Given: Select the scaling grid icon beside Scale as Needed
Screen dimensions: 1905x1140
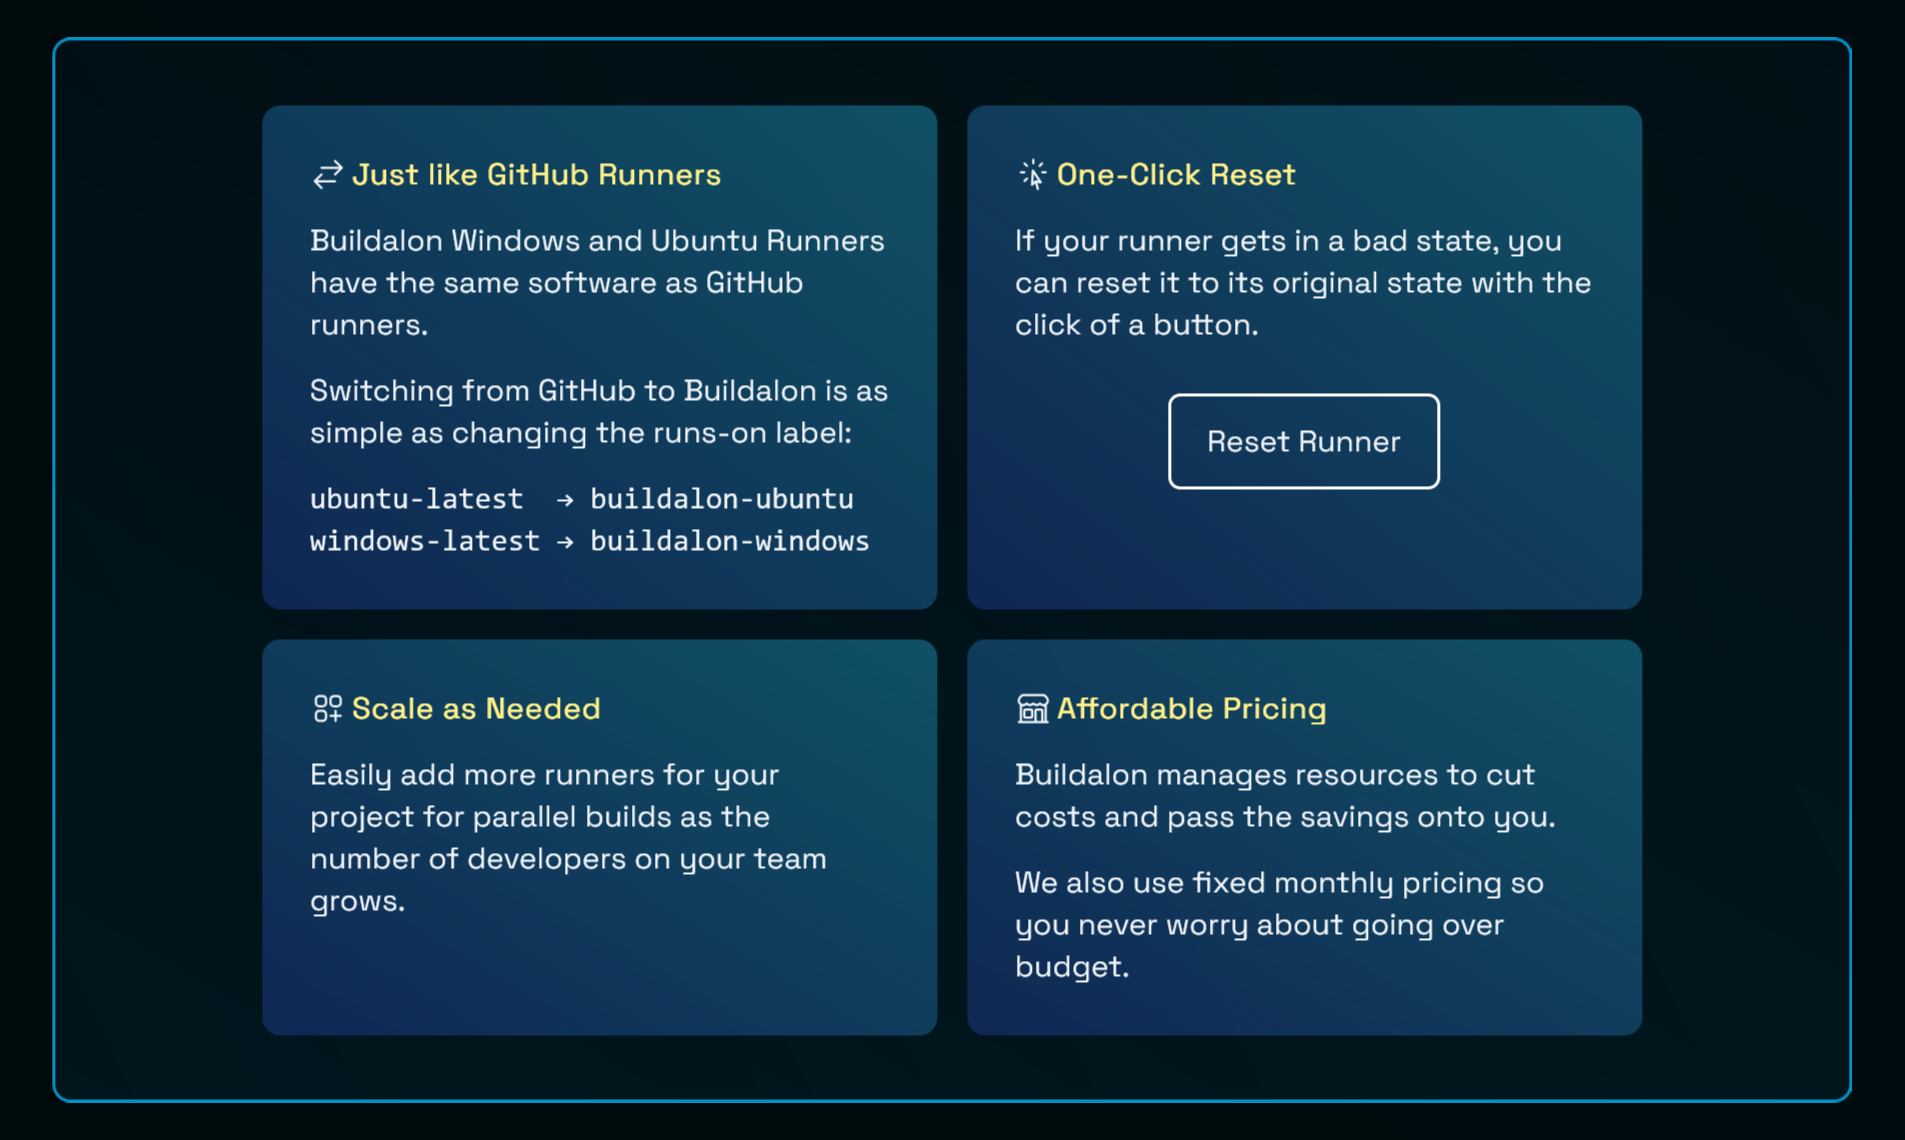Looking at the screenshot, I should [326, 708].
